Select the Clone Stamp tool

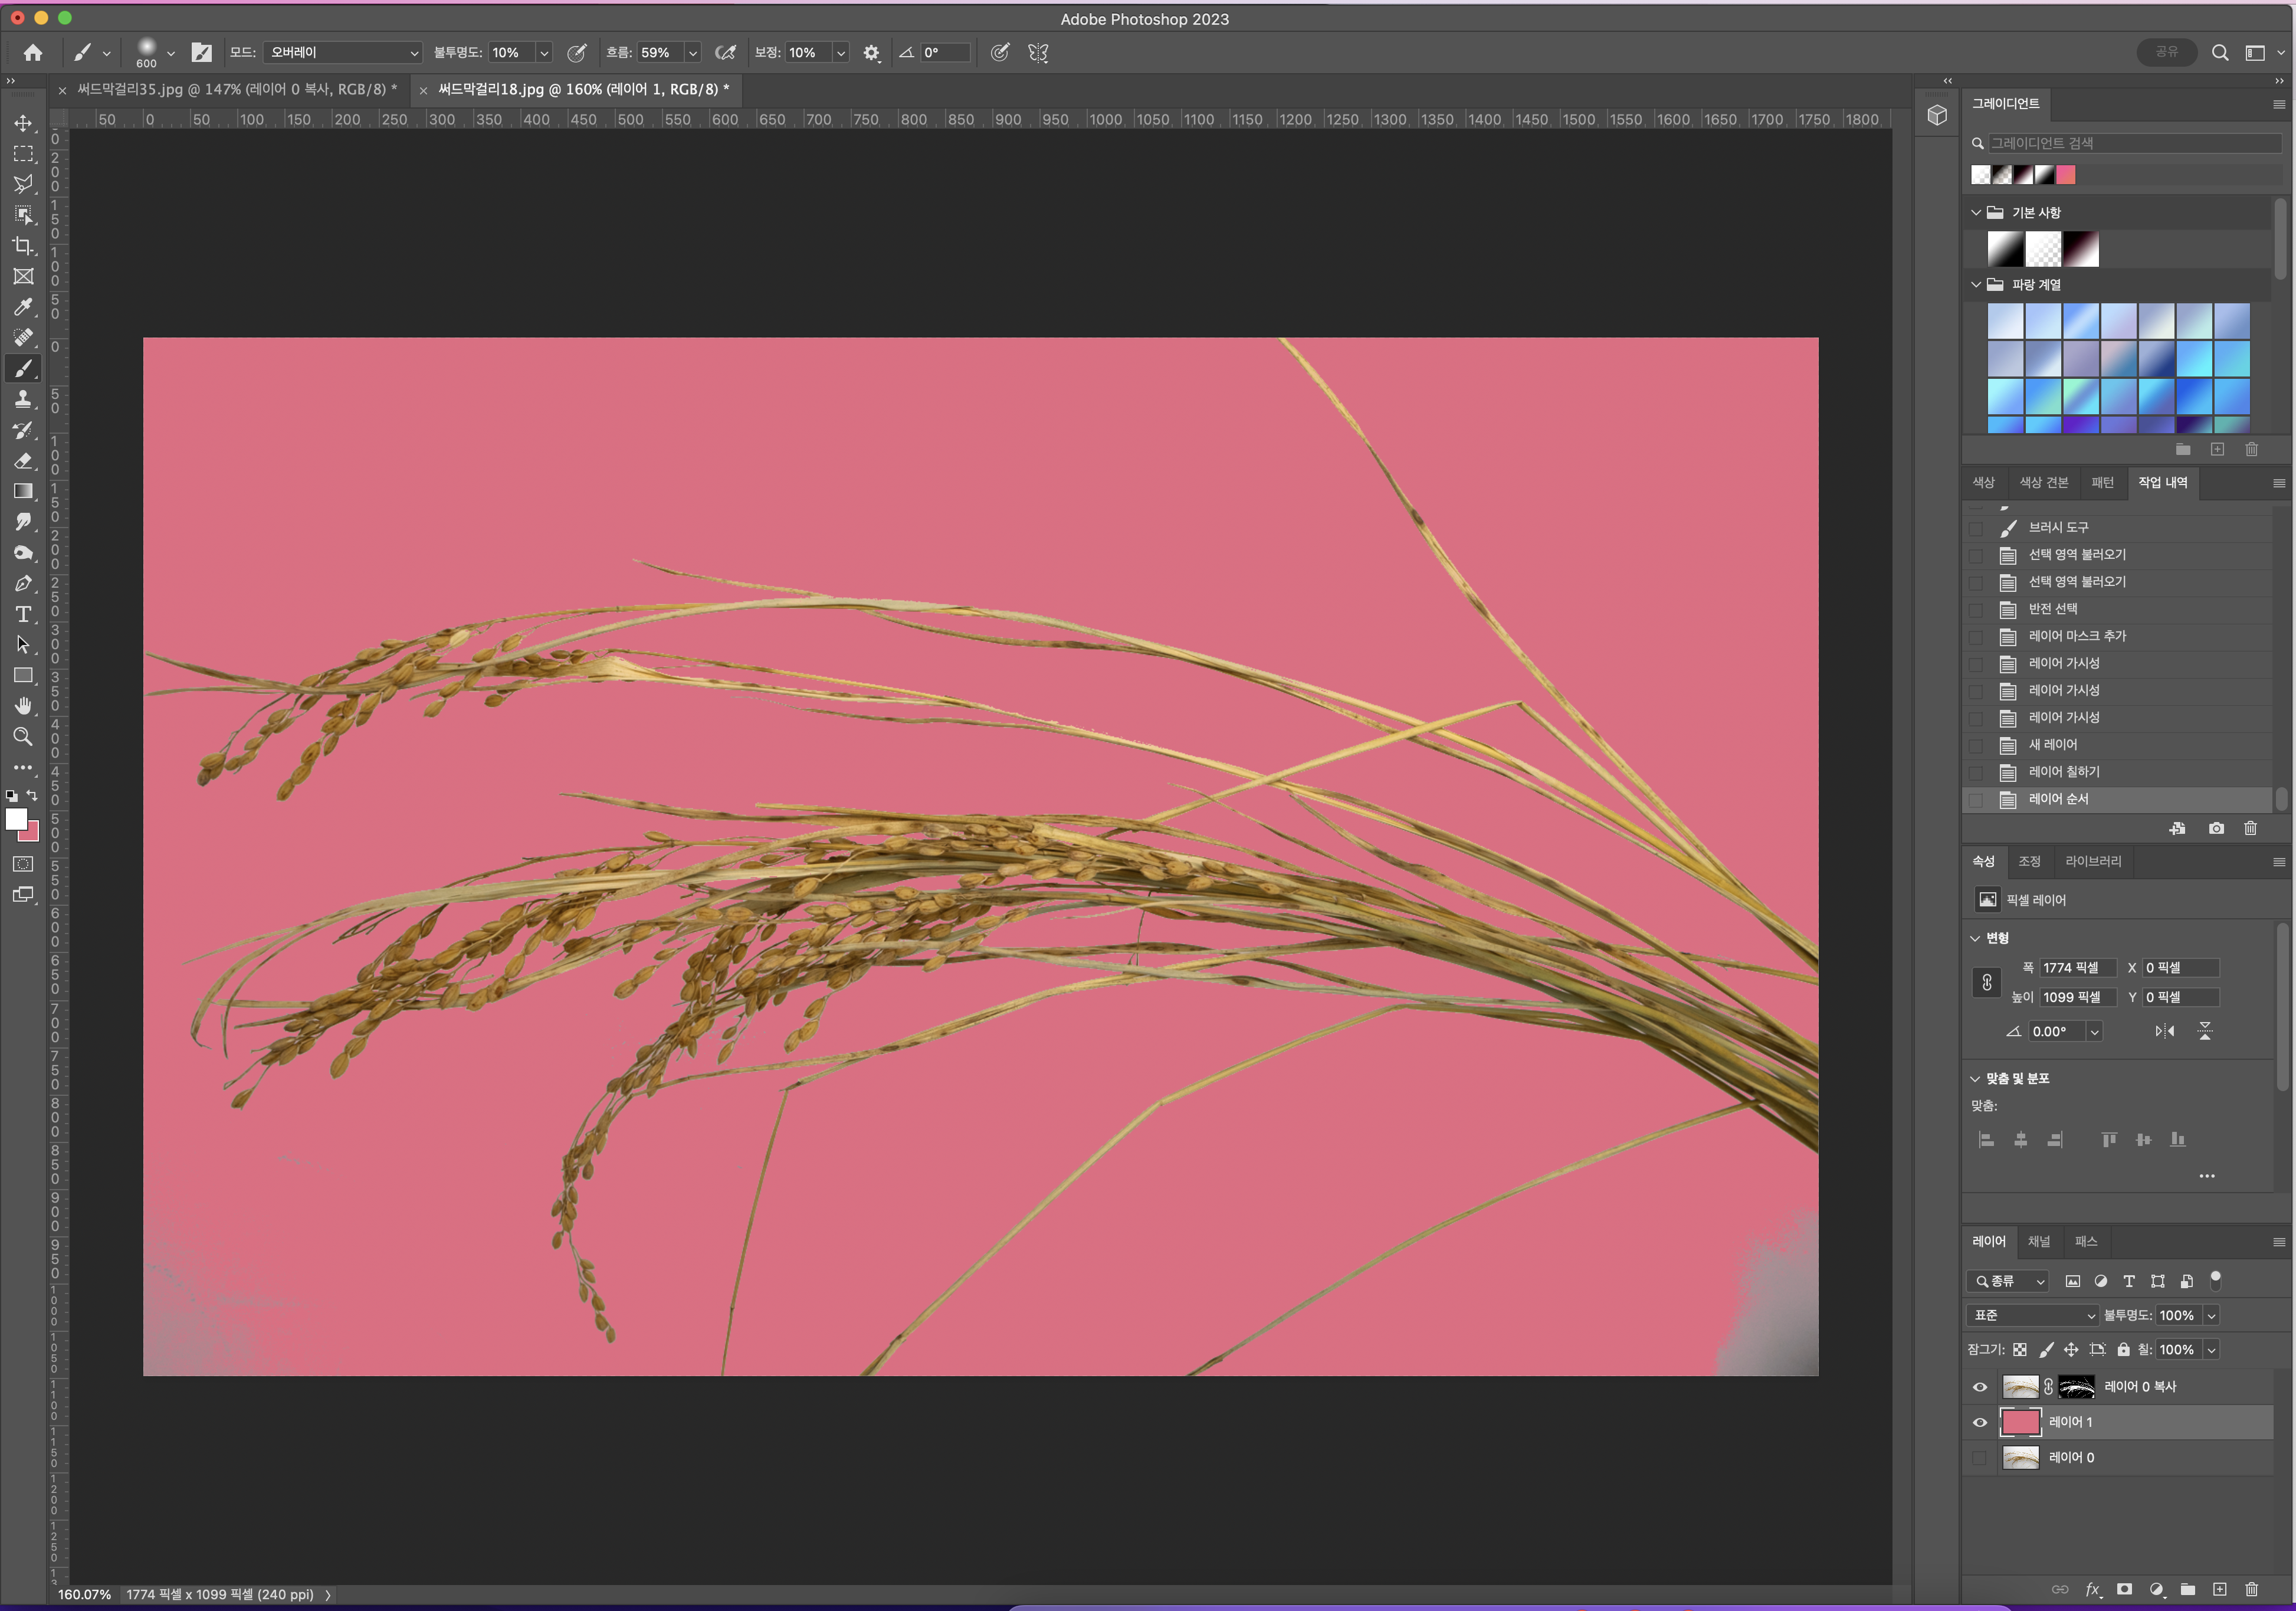click(23, 399)
